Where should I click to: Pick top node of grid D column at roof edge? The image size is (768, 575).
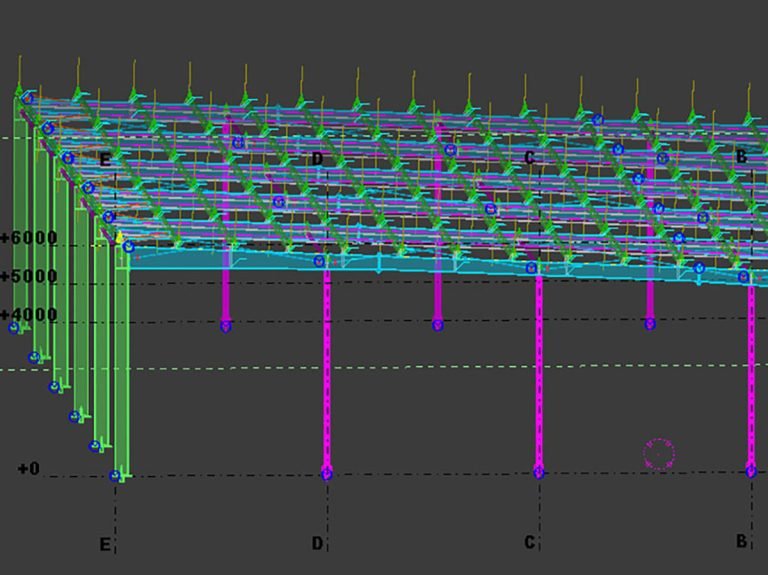click(x=319, y=261)
